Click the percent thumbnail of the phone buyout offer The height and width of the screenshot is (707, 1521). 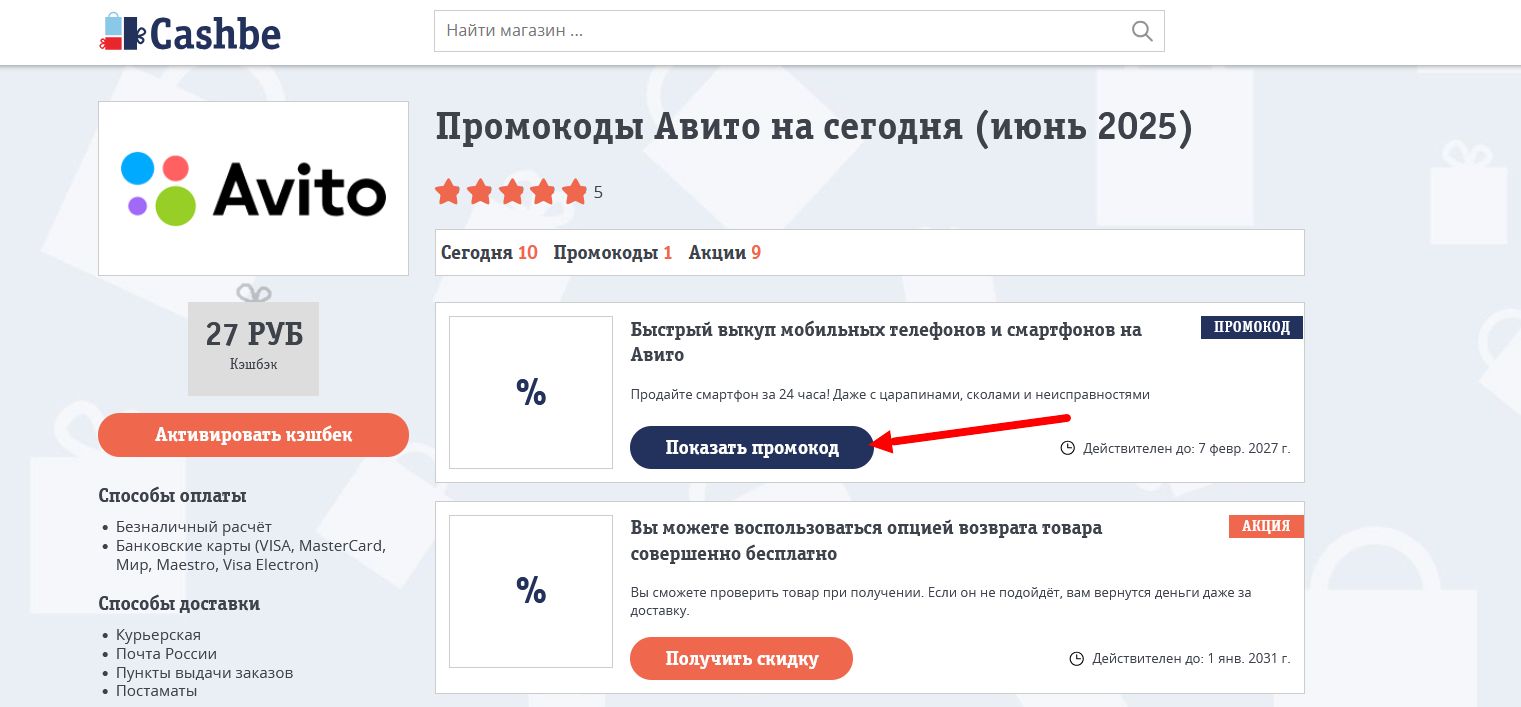530,392
